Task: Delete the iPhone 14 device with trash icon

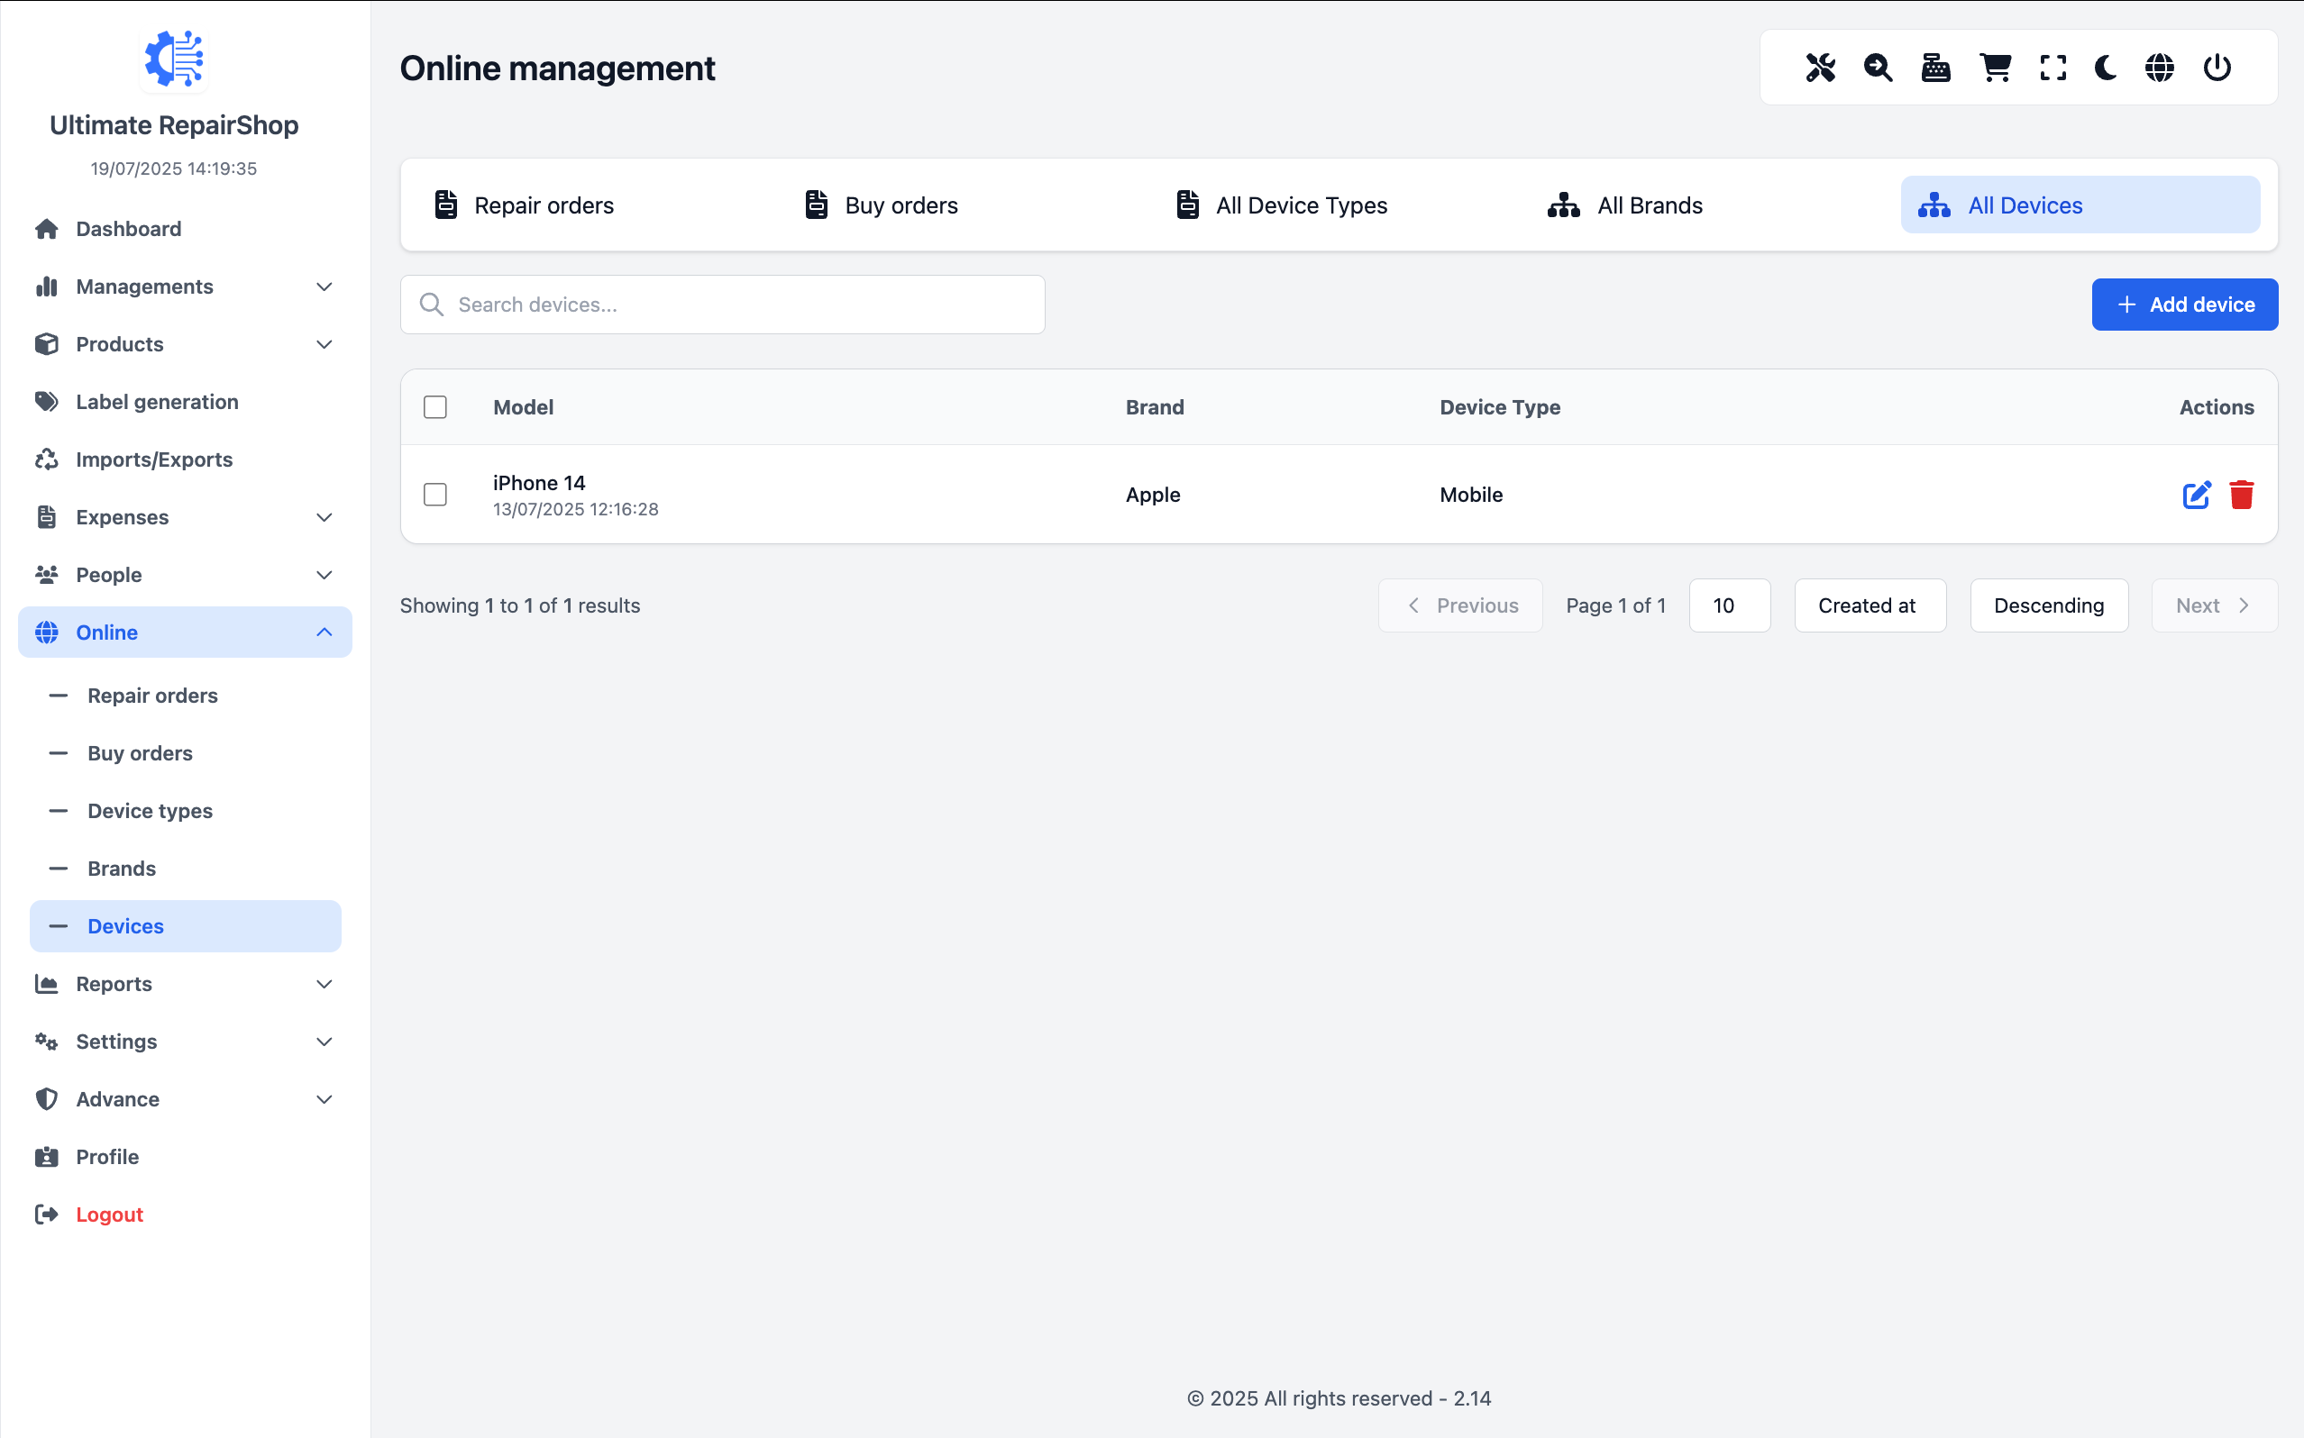Action: (2241, 495)
